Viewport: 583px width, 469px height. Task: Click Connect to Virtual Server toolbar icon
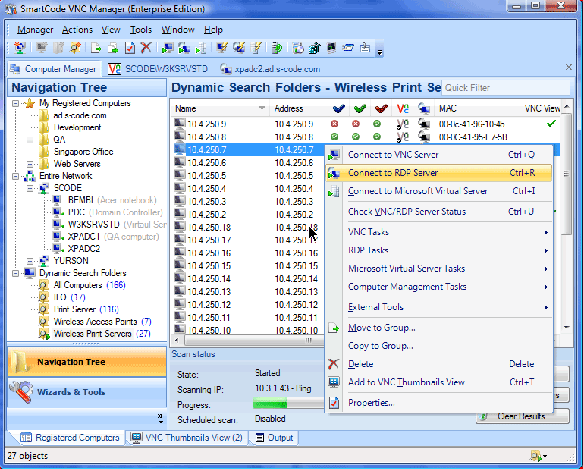[x=201, y=48]
